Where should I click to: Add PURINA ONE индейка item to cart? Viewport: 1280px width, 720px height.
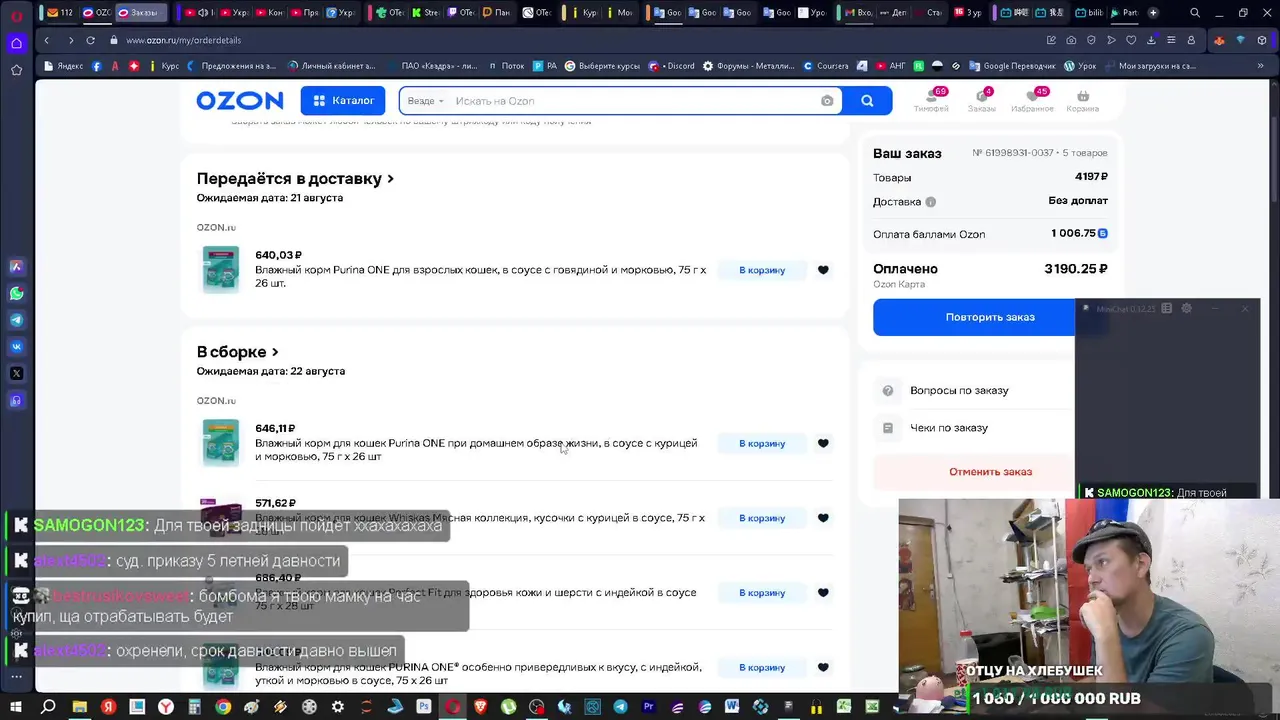762,667
